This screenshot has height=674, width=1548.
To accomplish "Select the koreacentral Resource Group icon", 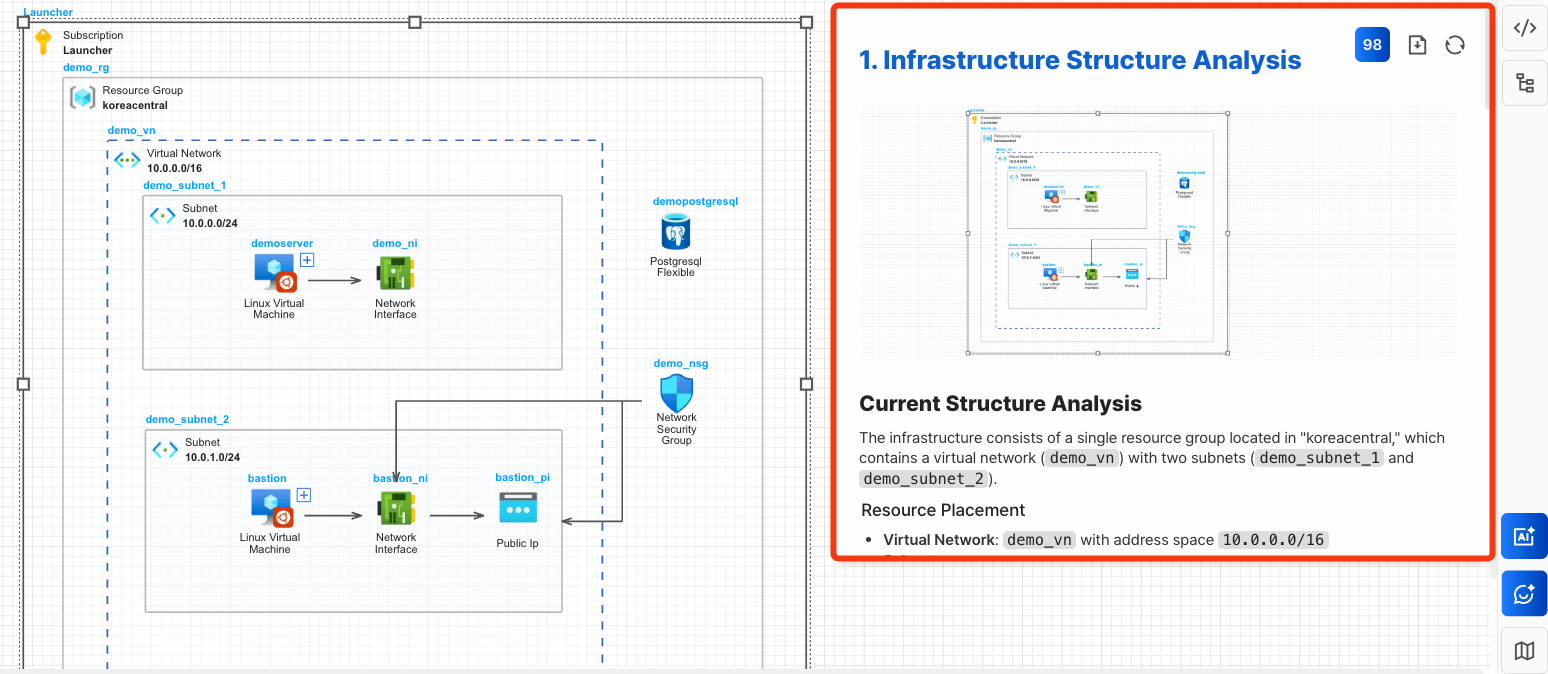I will click(x=82, y=98).
